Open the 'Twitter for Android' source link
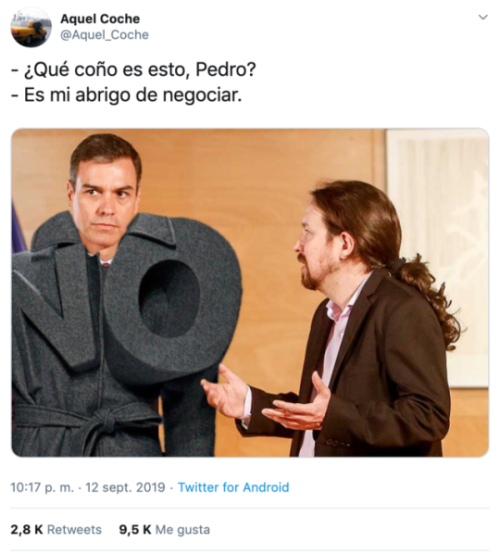Viewport: 500px width, 554px height. pos(233,488)
